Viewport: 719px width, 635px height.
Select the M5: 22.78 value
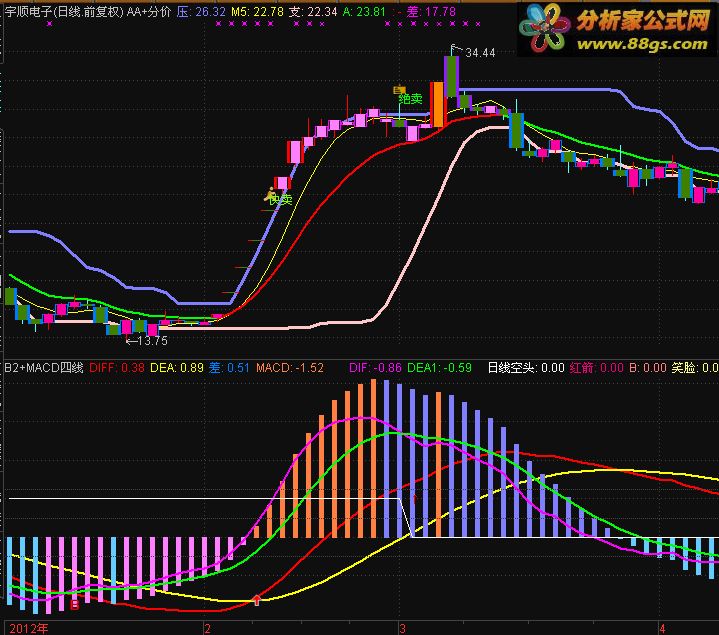coord(257,11)
